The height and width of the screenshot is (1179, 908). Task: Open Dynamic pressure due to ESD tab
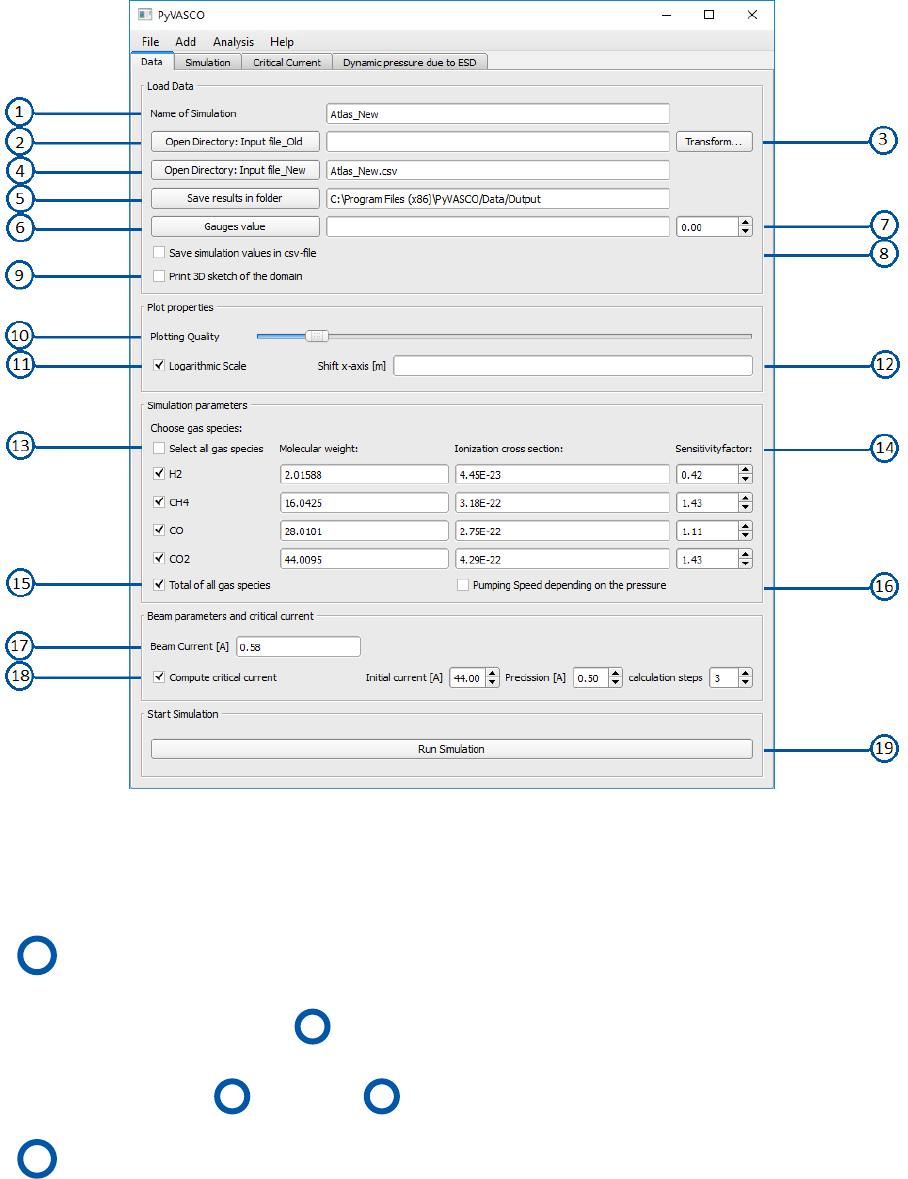(x=410, y=62)
